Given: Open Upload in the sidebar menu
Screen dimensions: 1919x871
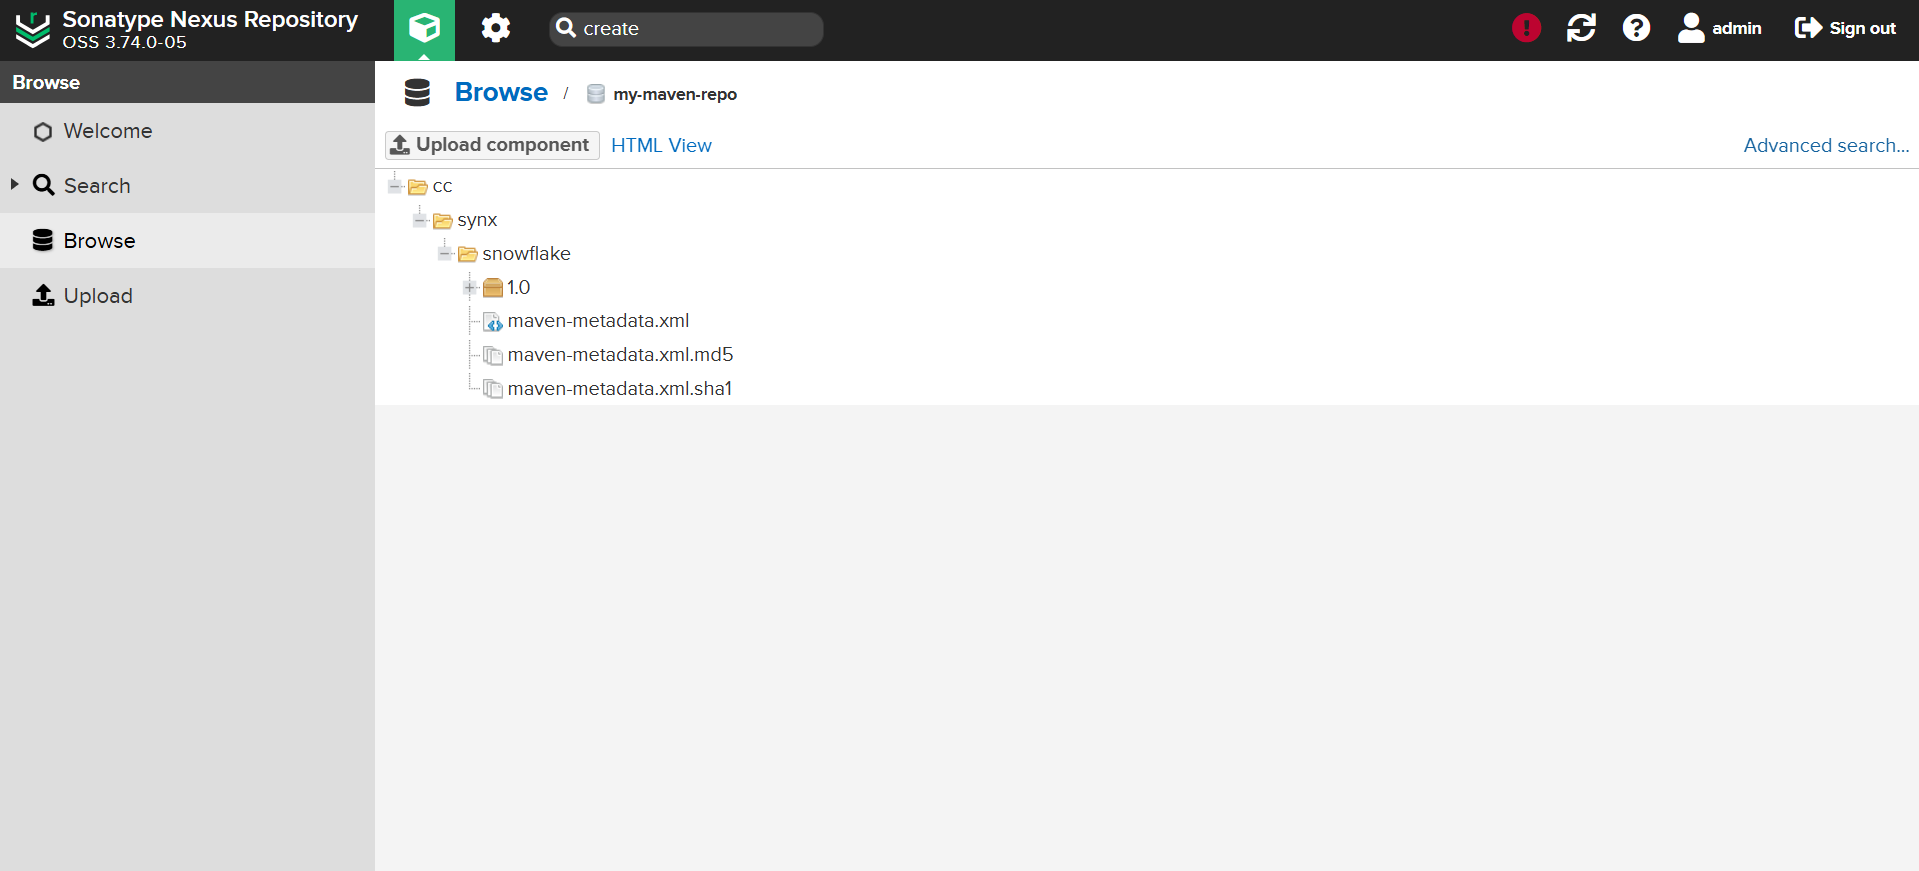Looking at the screenshot, I should click(187, 295).
